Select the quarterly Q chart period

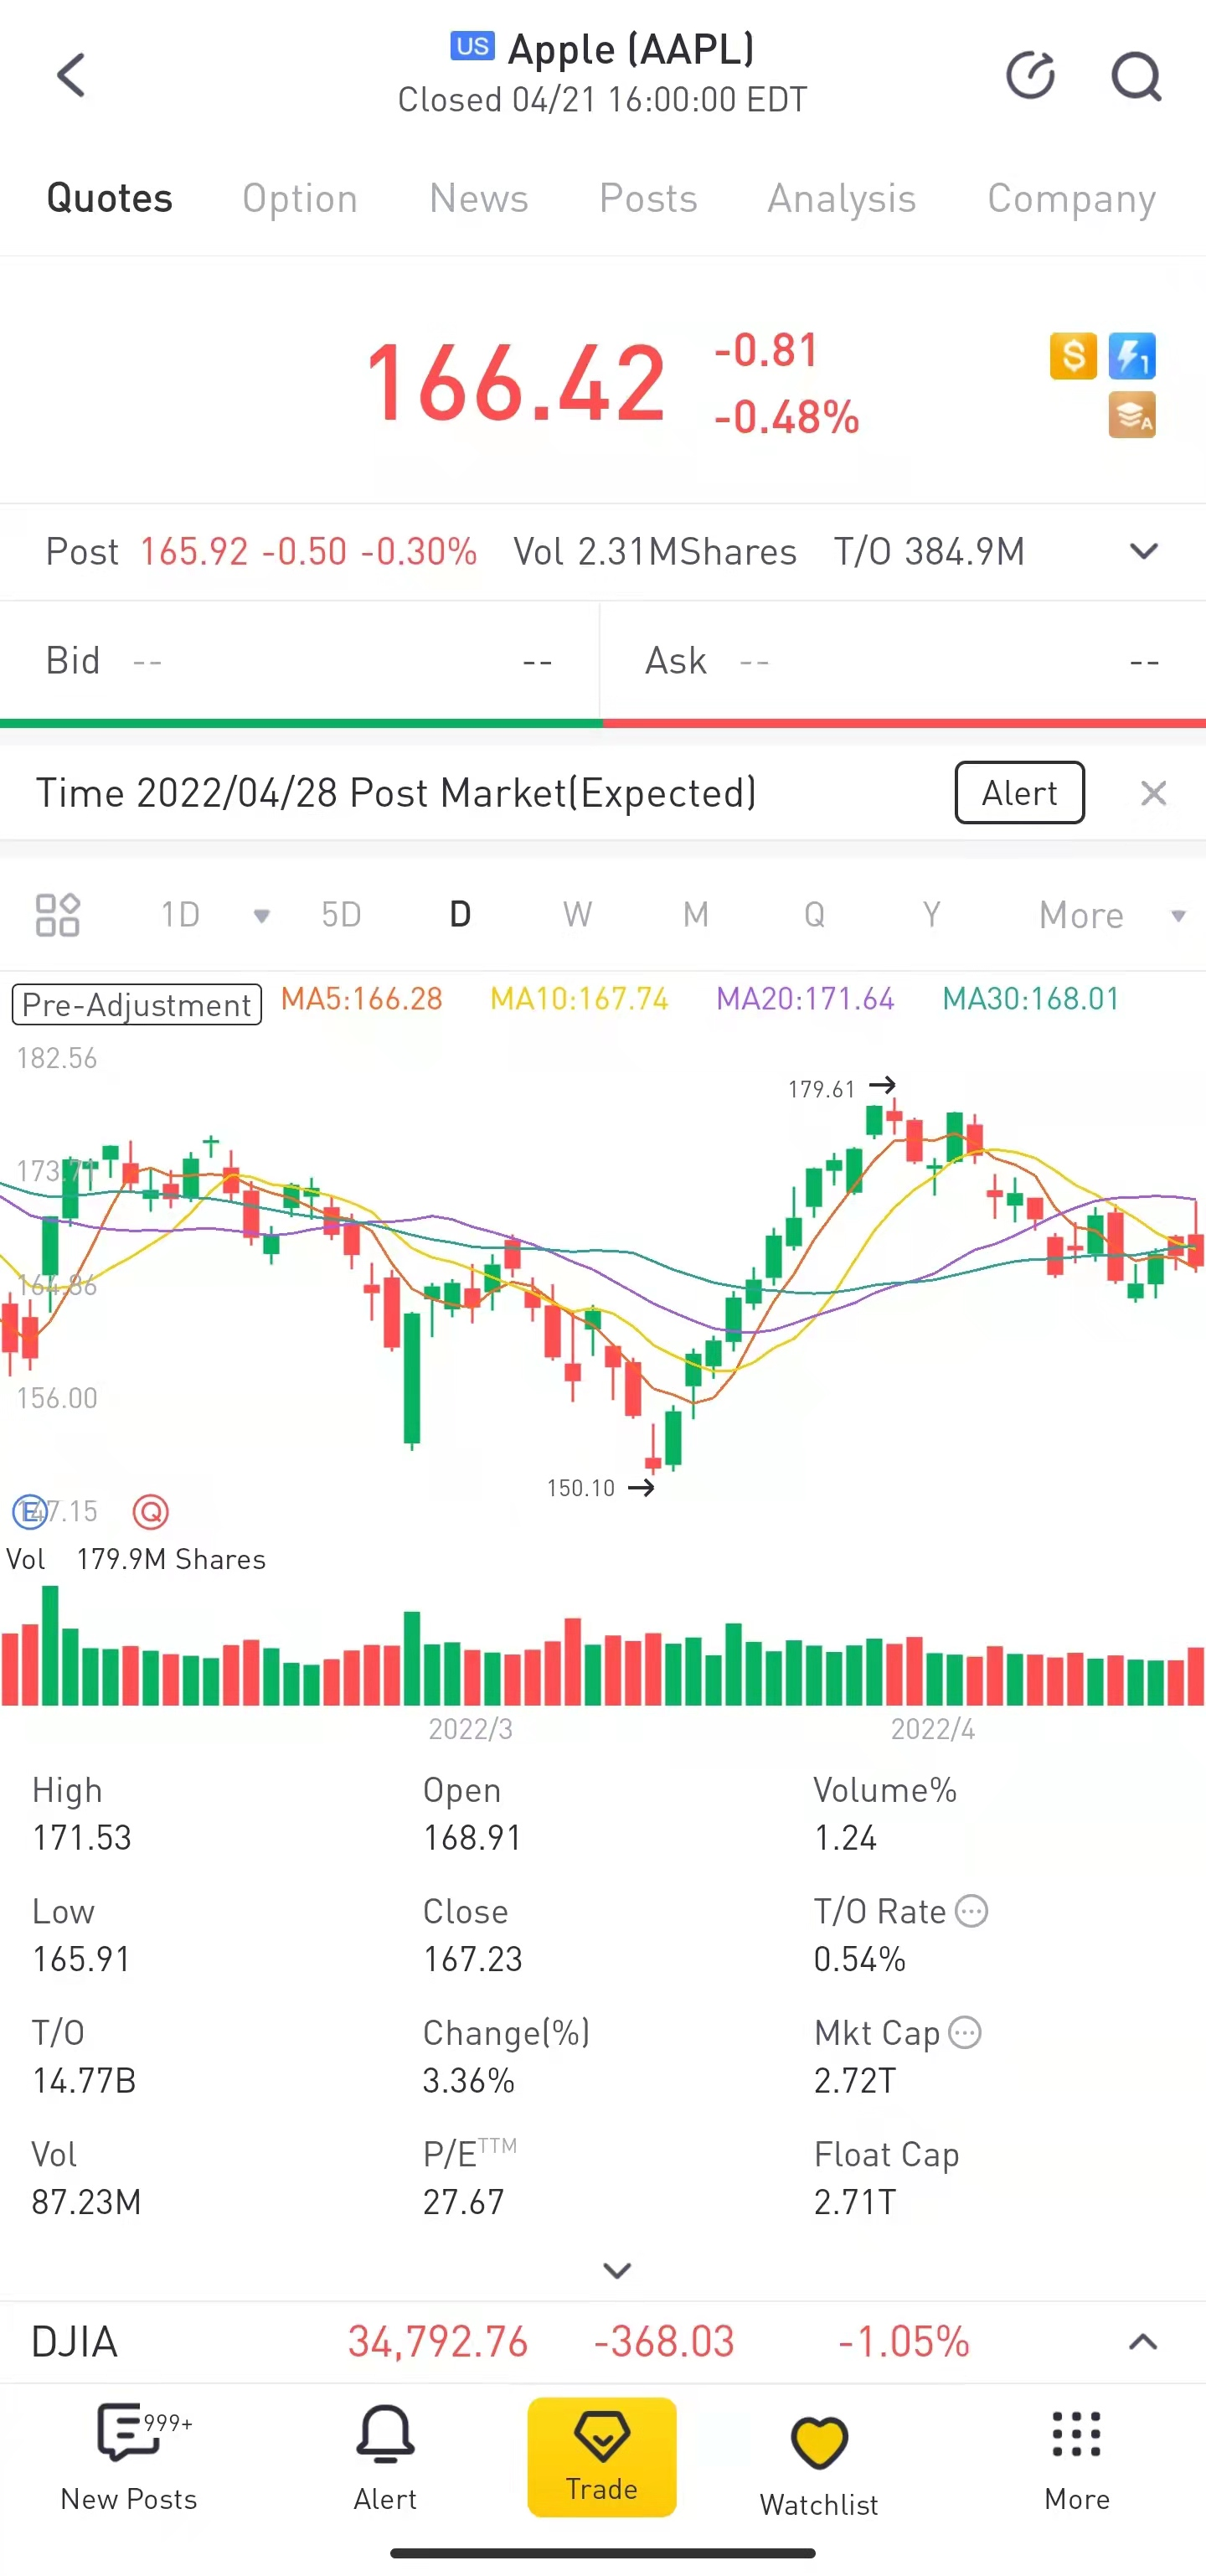click(814, 914)
